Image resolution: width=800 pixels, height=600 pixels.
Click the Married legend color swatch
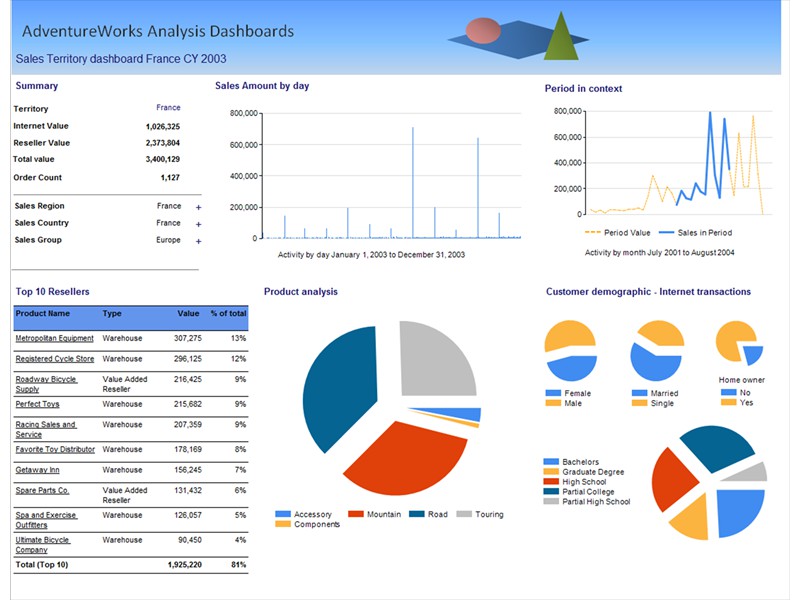click(x=639, y=393)
